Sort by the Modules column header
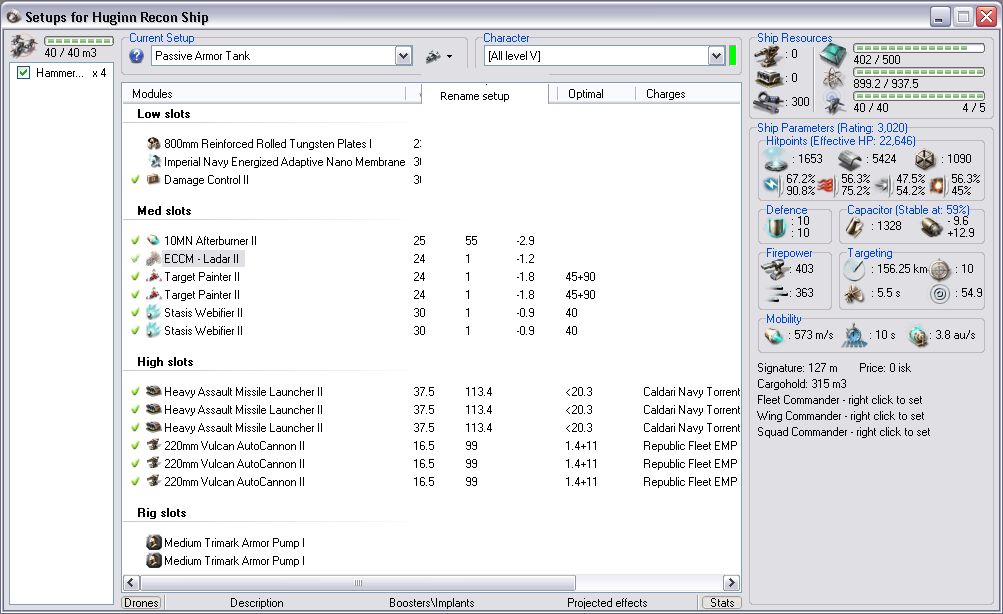 (x=264, y=93)
